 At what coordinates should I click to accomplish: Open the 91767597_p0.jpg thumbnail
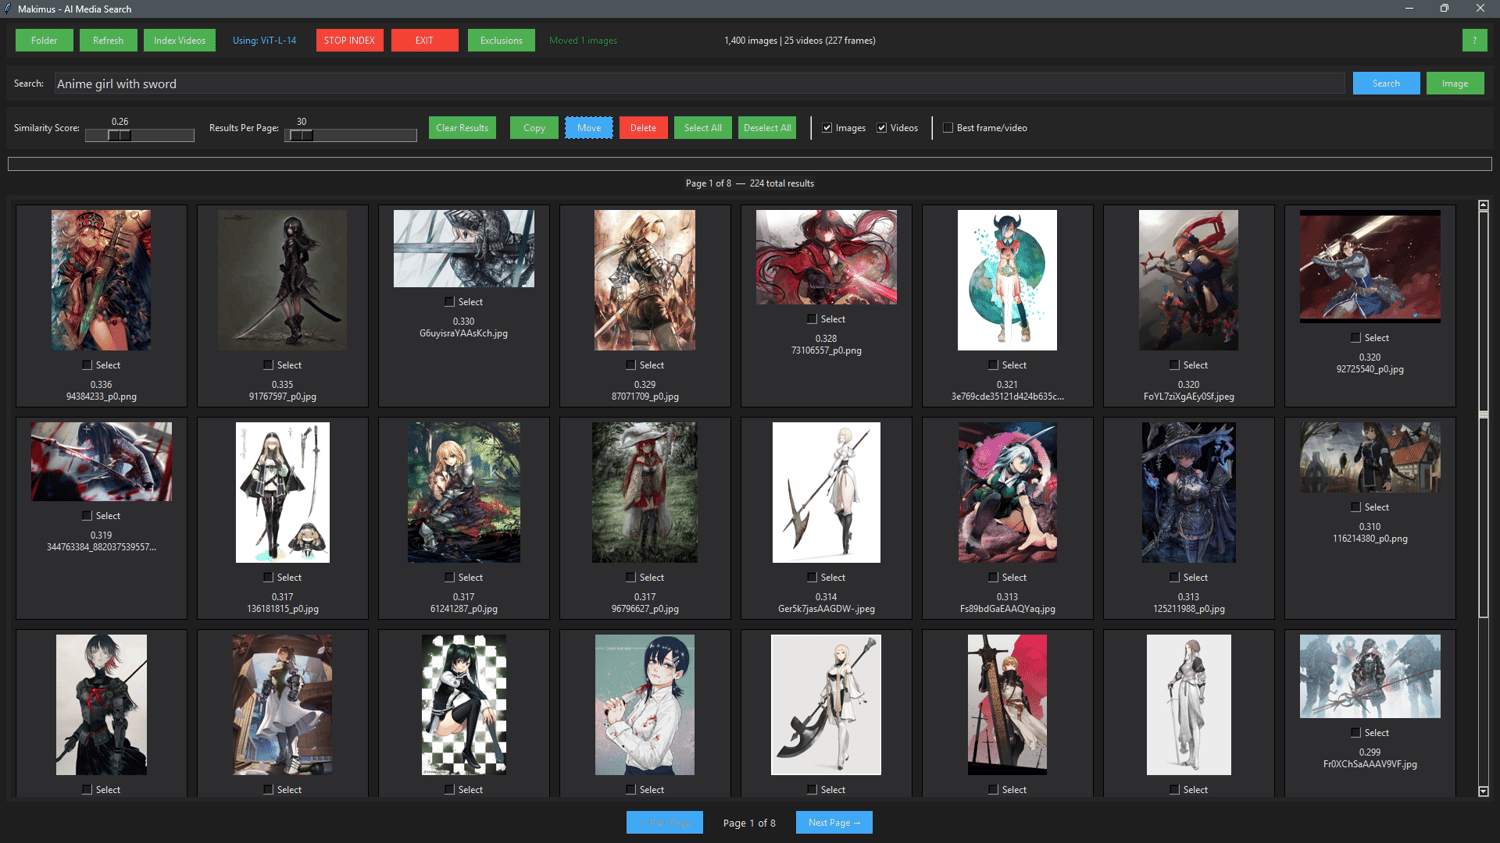283,280
